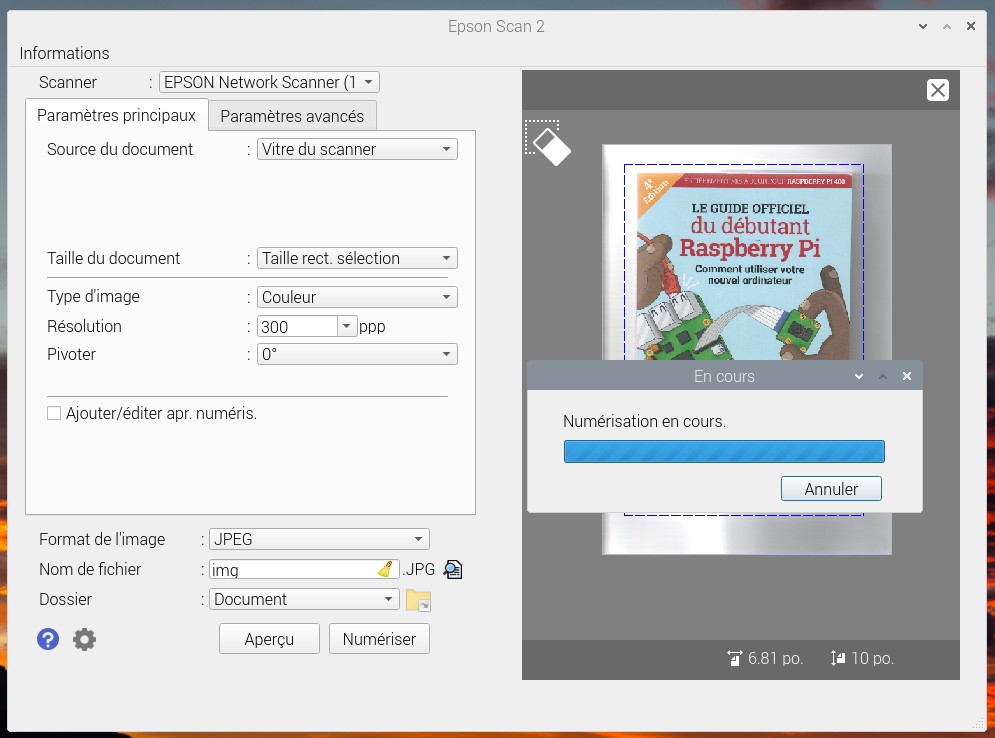Open Taille du document dropdown
Viewport: 995px width, 738px height.
(357, 258)
